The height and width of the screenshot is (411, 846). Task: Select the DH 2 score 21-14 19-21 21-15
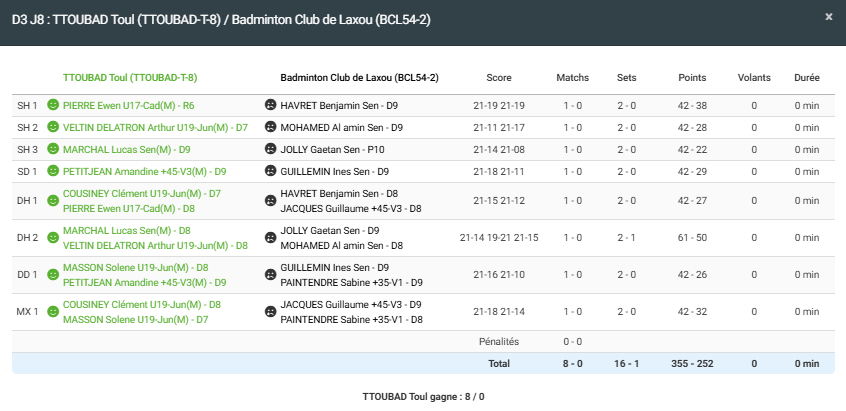tap(498, 237)
